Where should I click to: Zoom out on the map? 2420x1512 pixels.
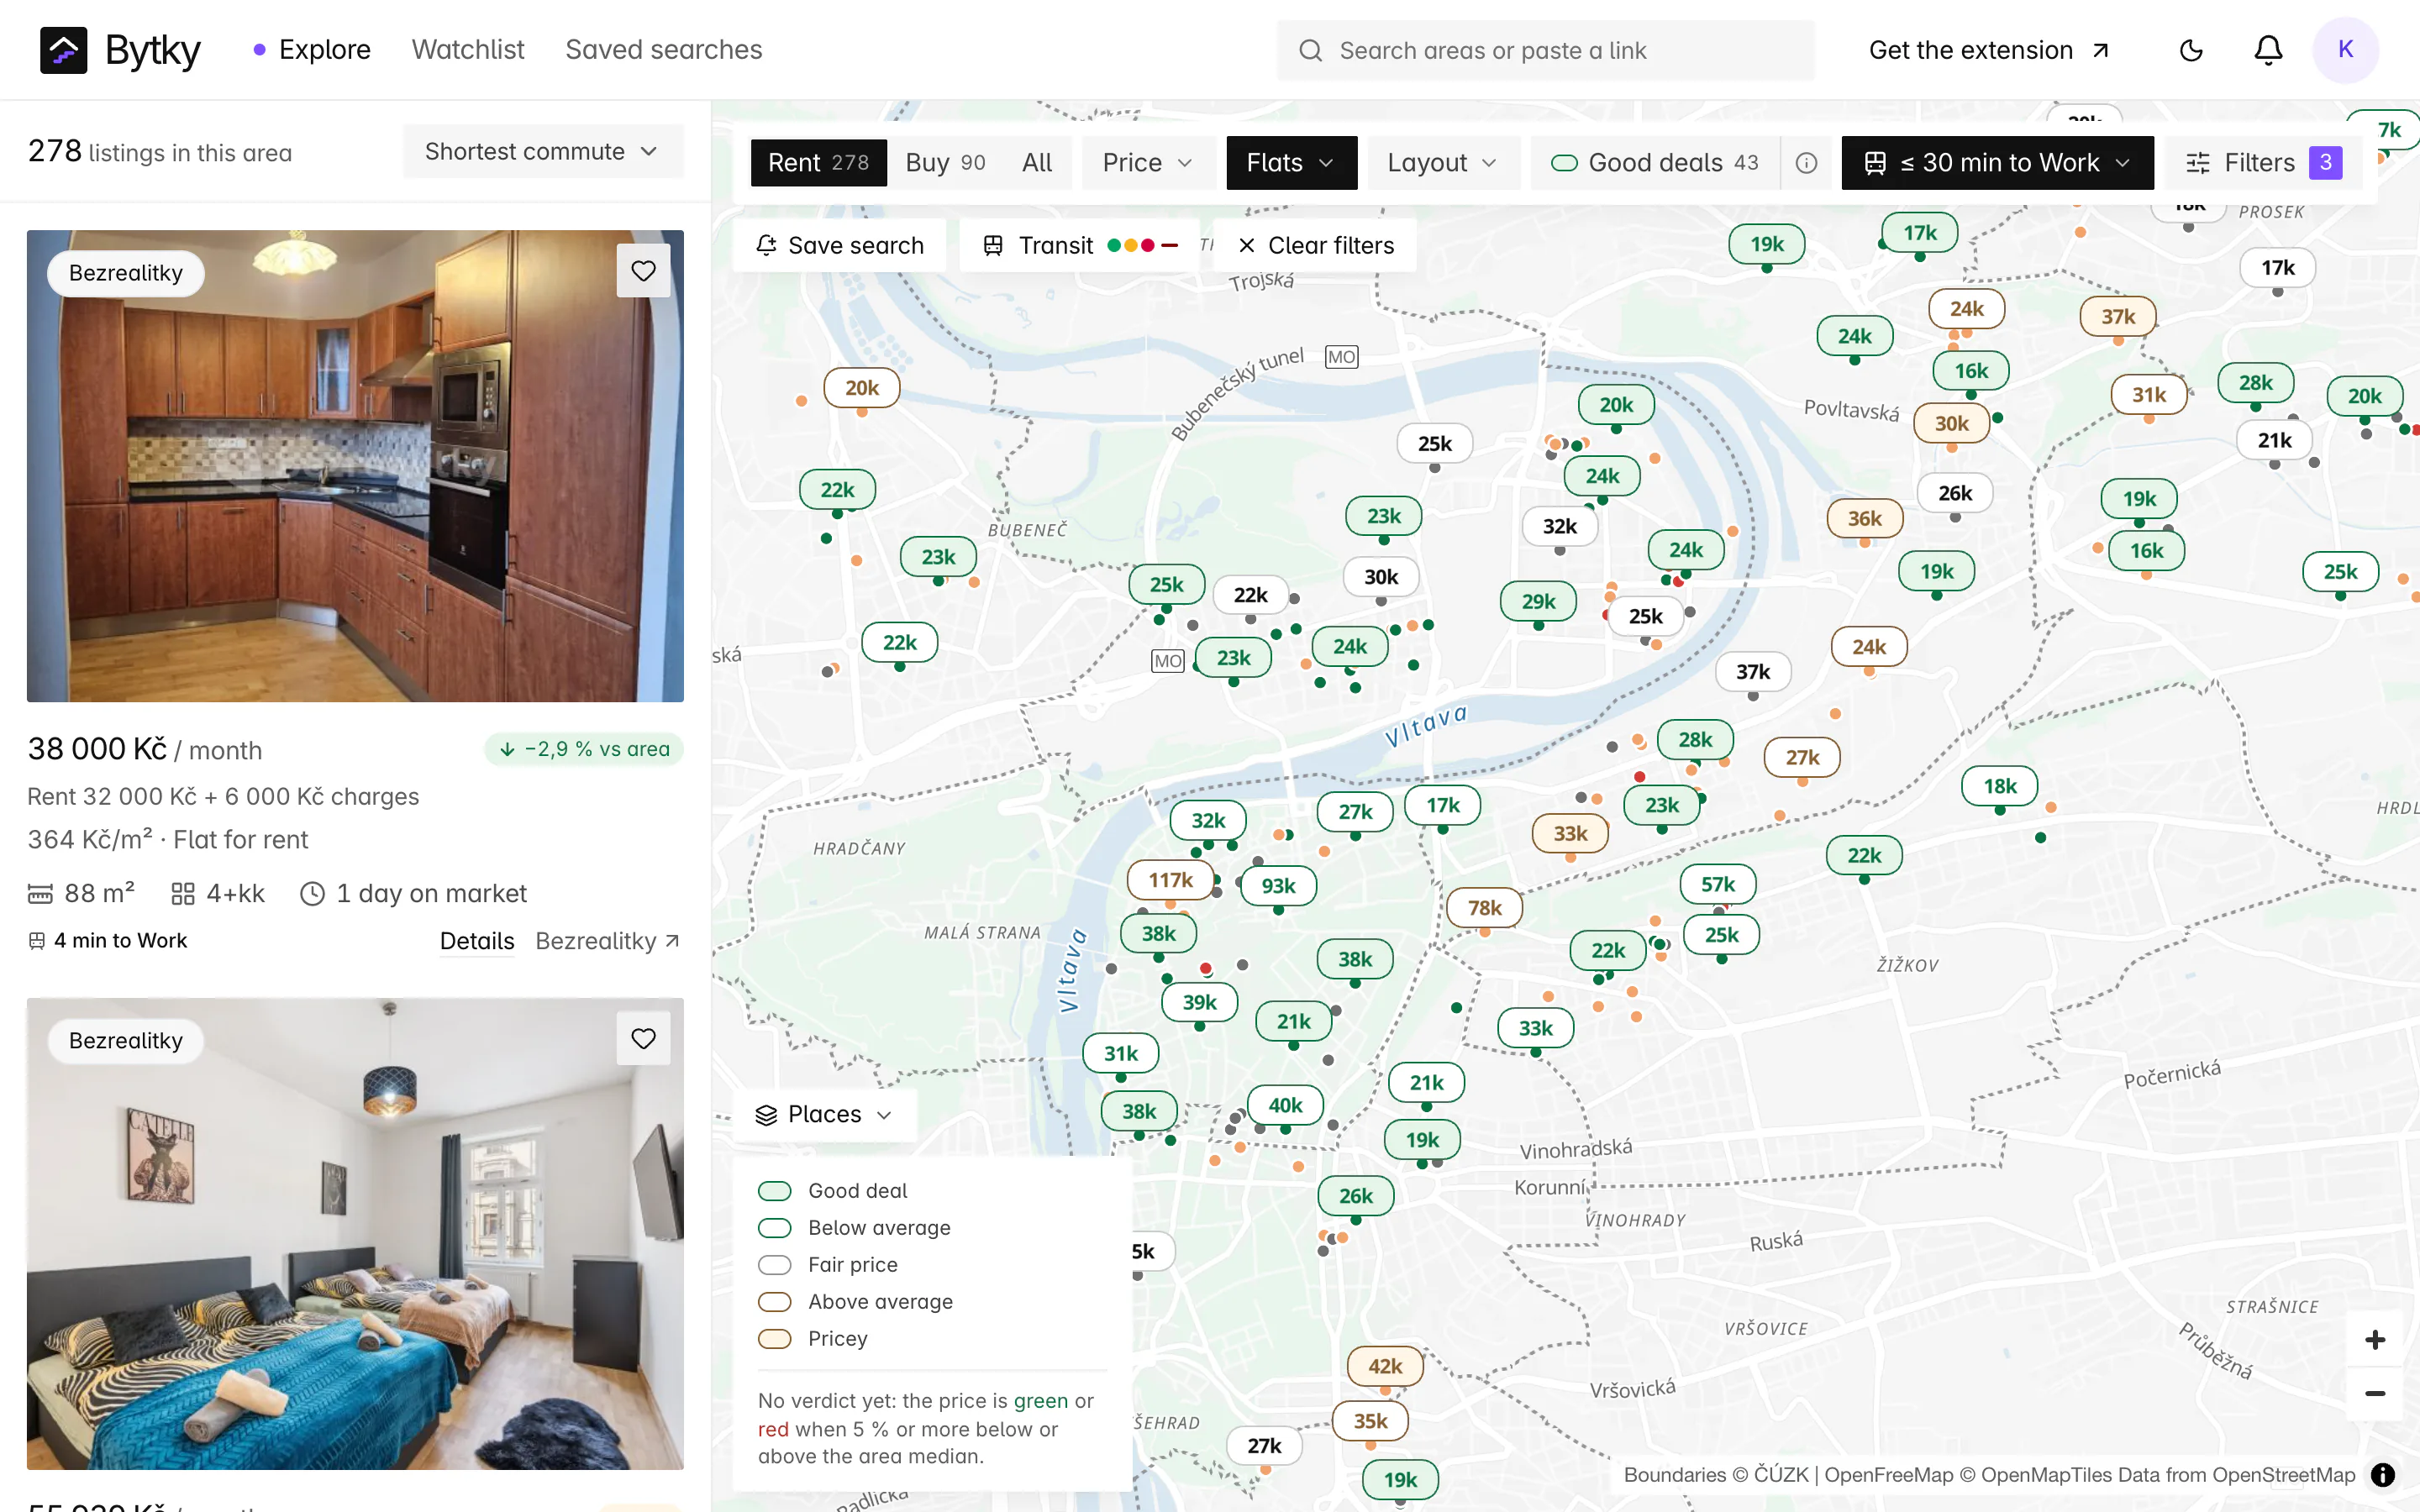pos(2375,1394)
